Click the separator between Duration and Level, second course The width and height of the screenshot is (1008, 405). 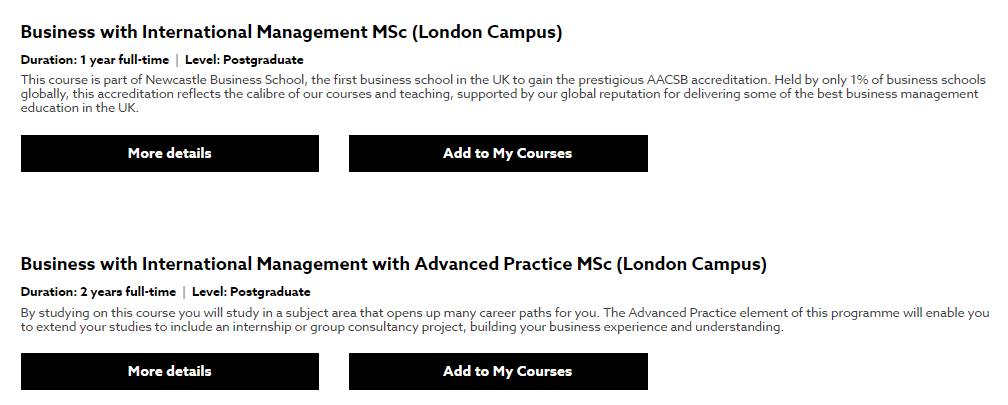tap(184, 292)
